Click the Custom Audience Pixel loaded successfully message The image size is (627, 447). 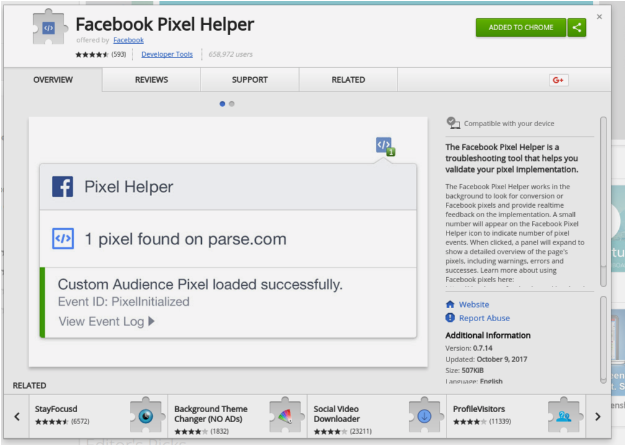(x=200, y=285)
